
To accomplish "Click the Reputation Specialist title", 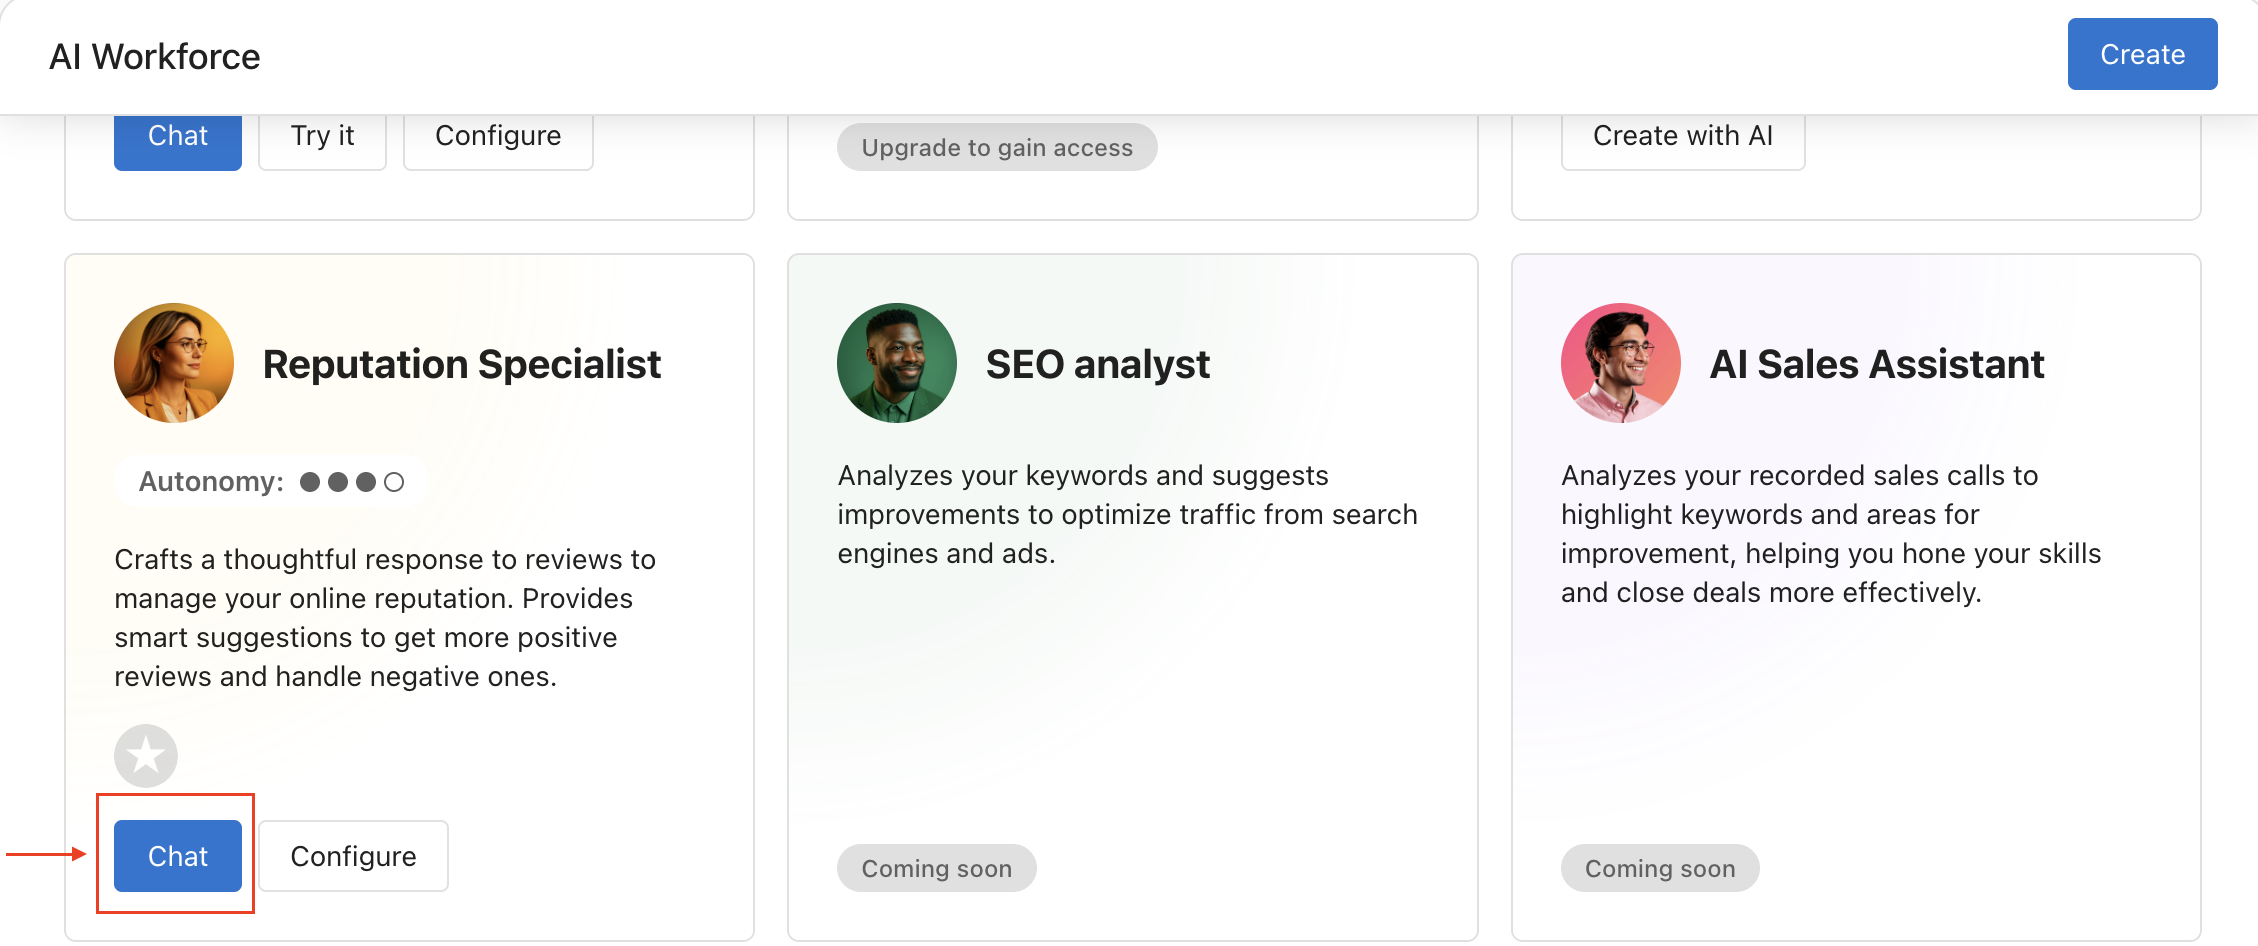I will (x=462, y=365).
